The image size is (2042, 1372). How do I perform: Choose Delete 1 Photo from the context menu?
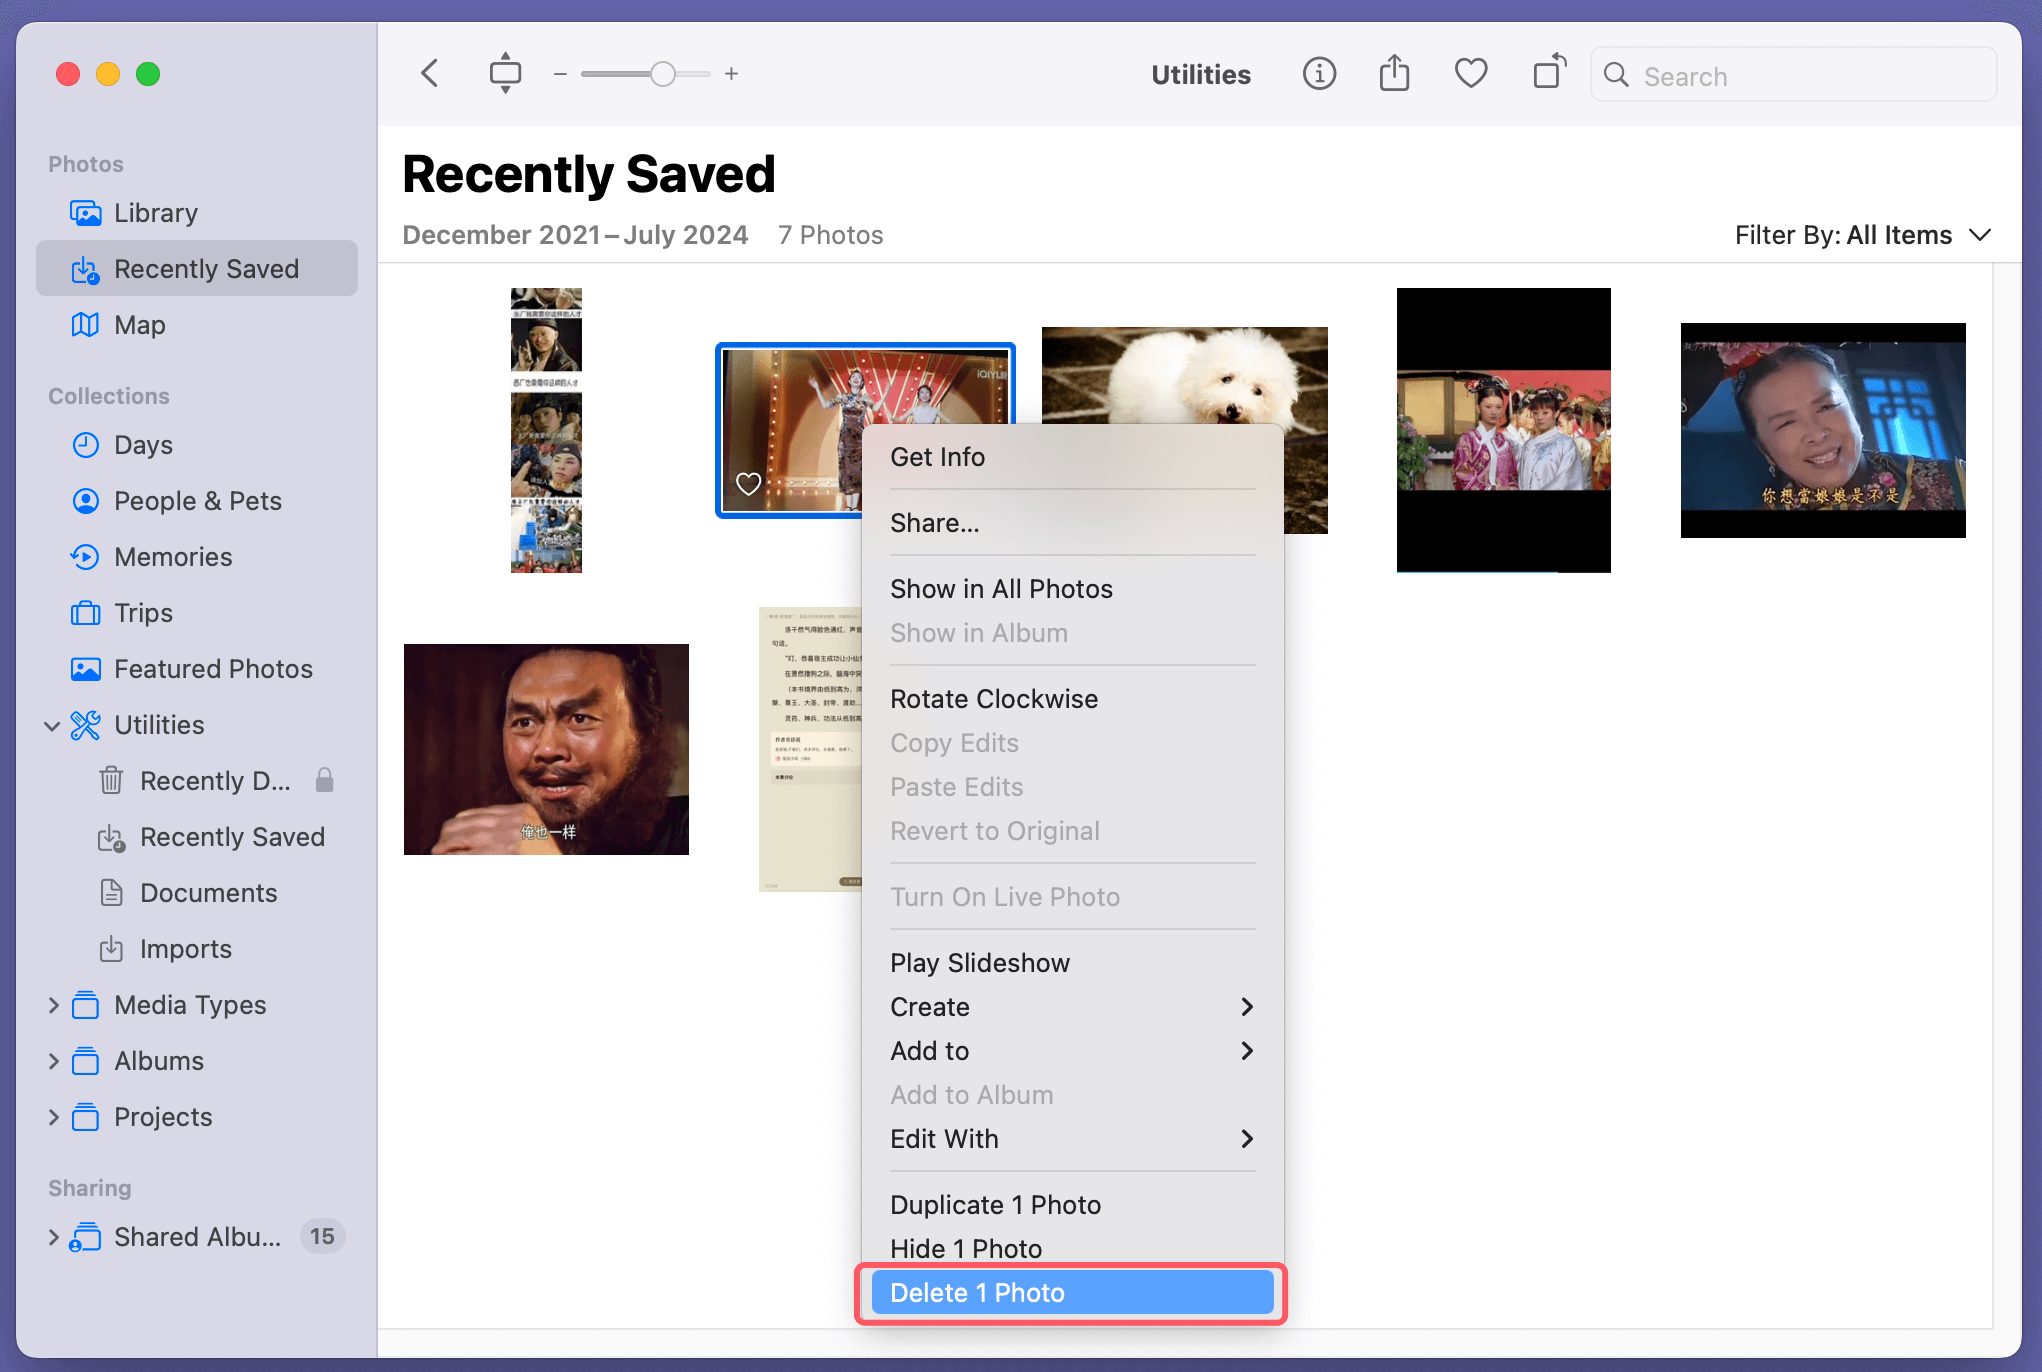[x=978, y=1292]
